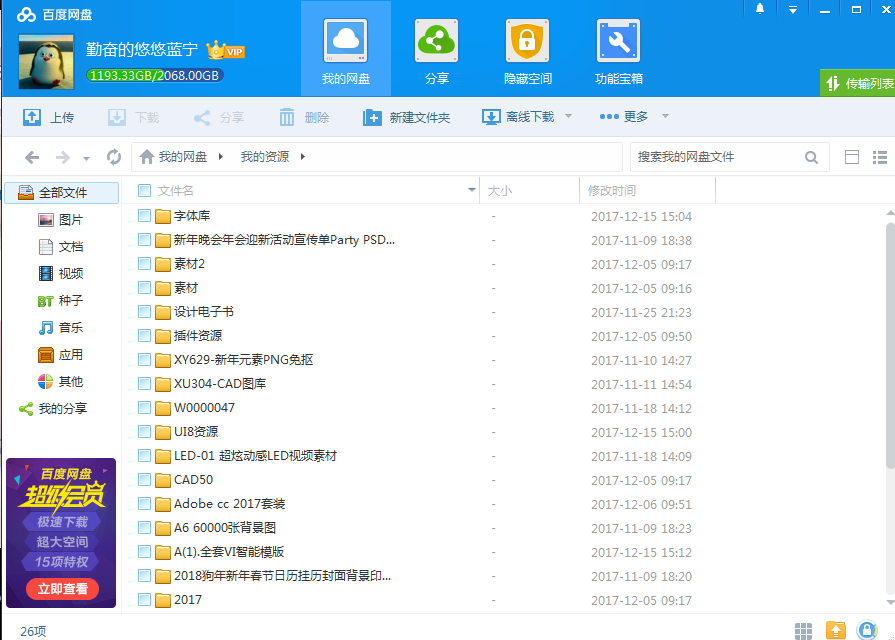Create a folder with 新建文件夹

pyautogui.click(x=406, y=117)
